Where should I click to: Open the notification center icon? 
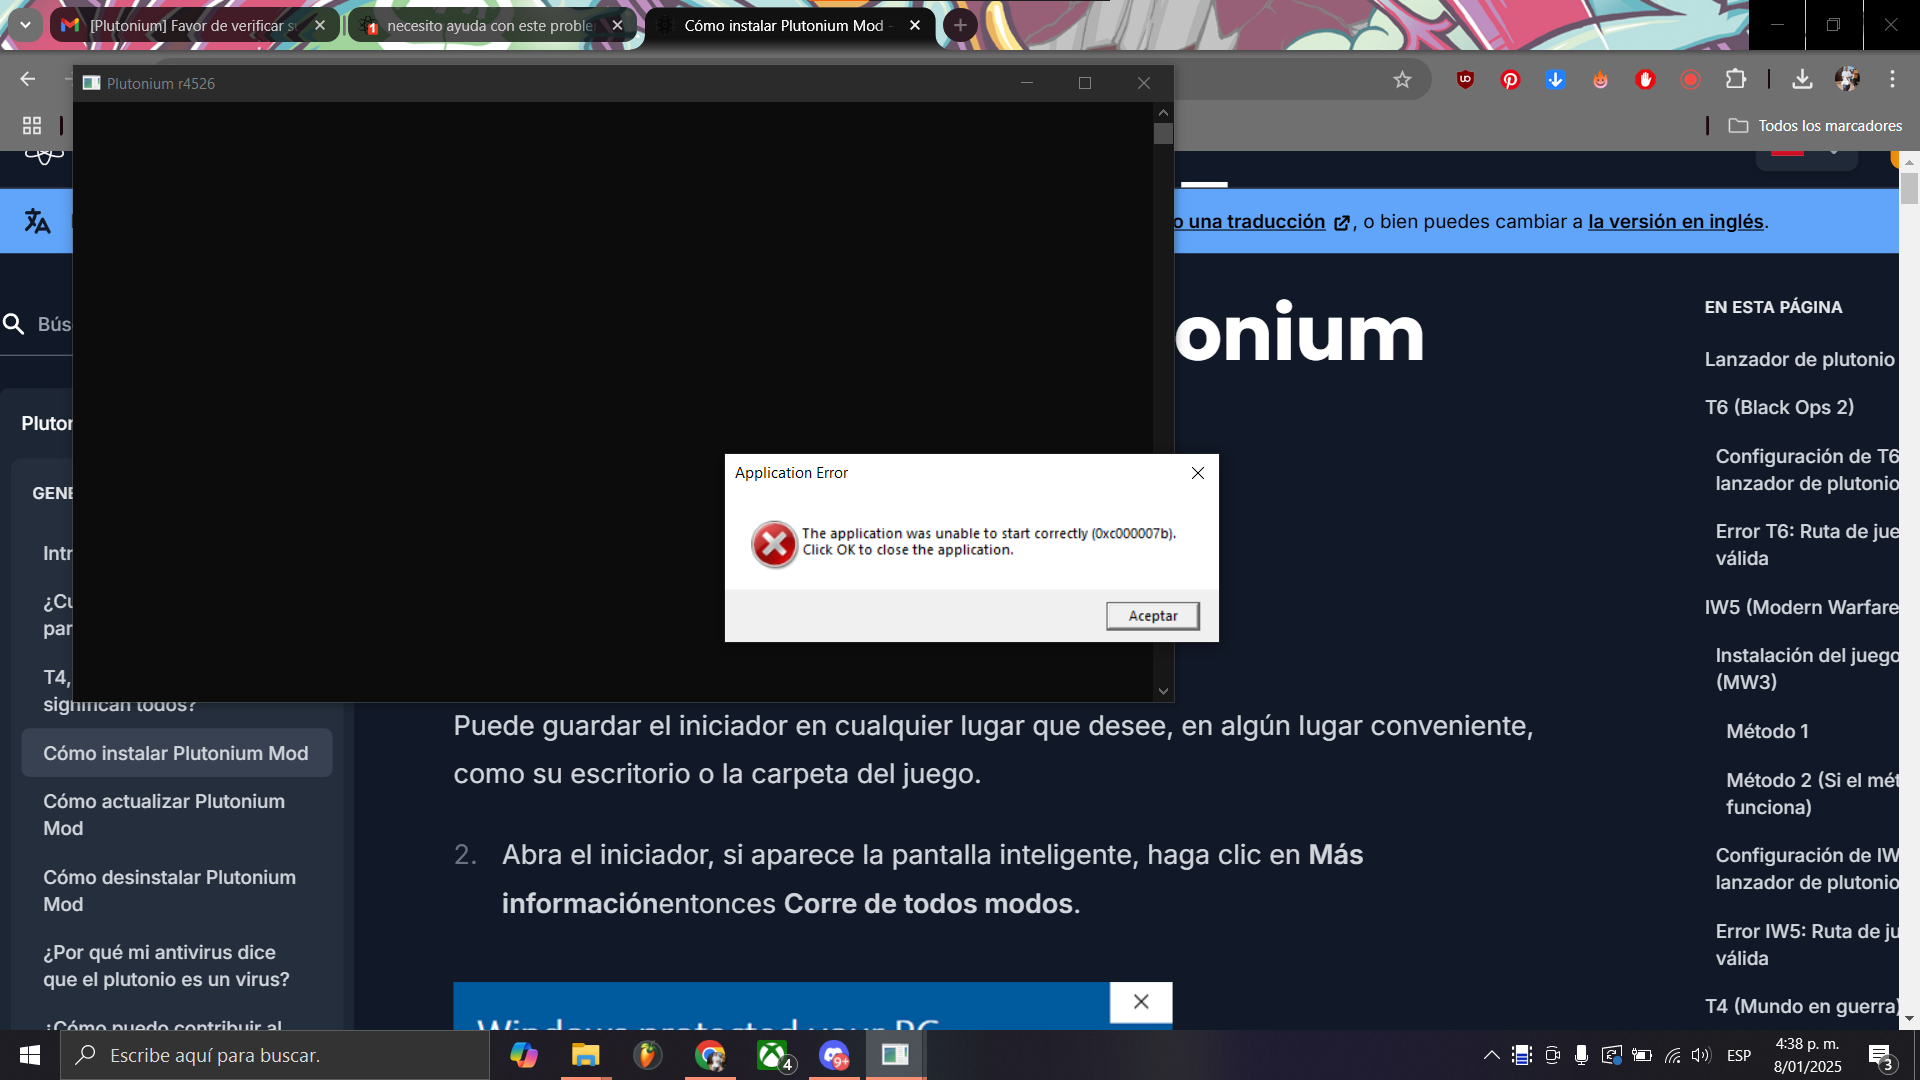pyautogui.click(x=1880, y=1056)
